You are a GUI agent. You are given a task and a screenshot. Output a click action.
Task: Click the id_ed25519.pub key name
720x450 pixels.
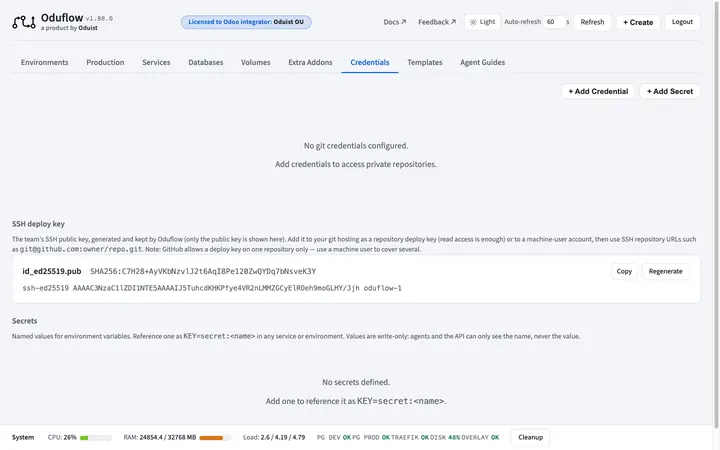[52, 271]
